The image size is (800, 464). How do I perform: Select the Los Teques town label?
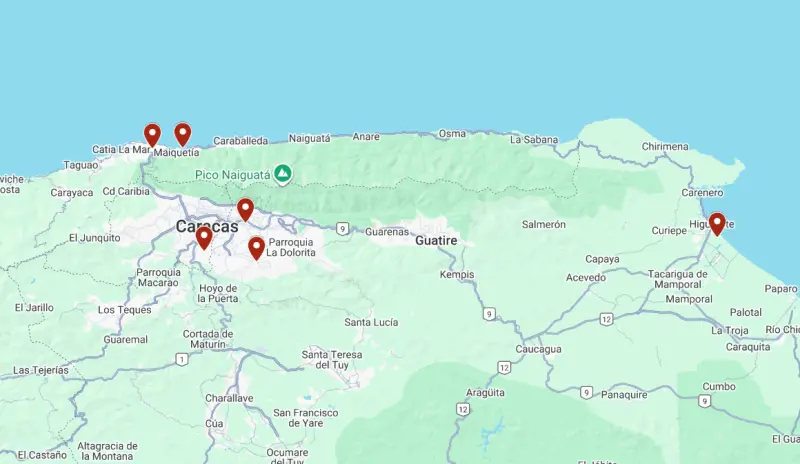pyautogui.click(x=124, y=310)
